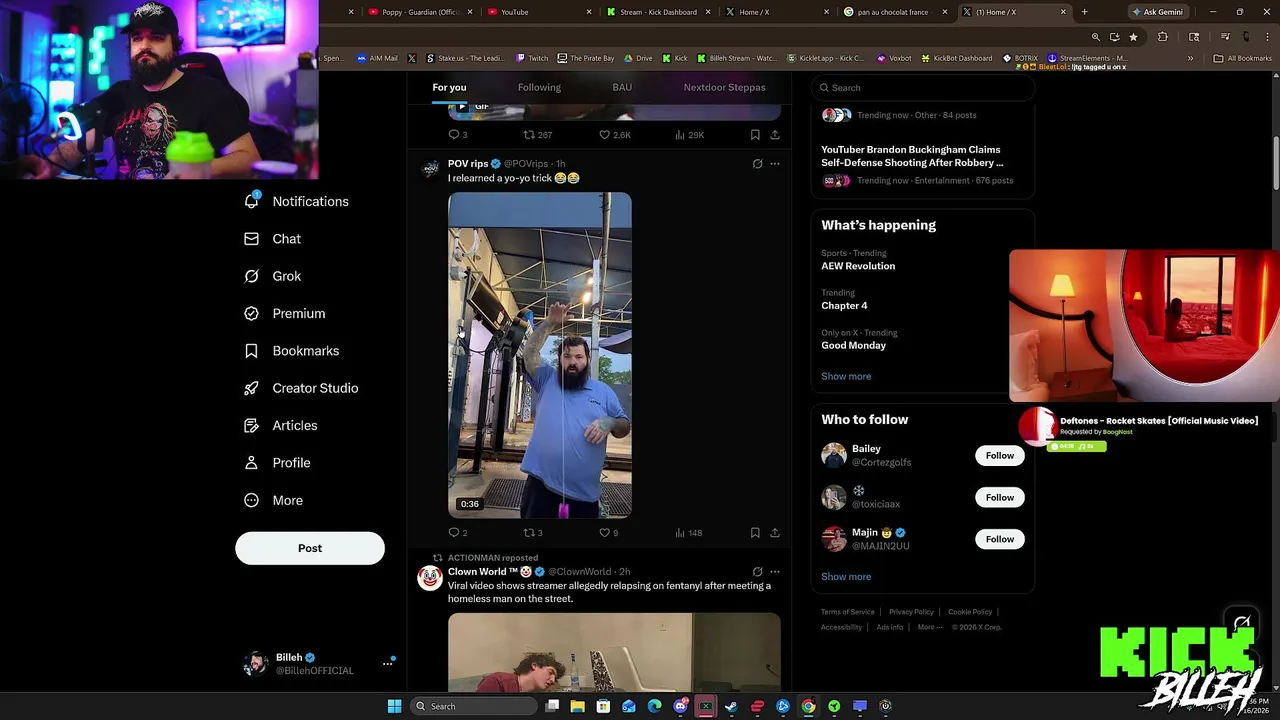Follow @toxiciaax account
Image resolution: width=1280 pixels, height=720 pixels.
[1000, 497]
